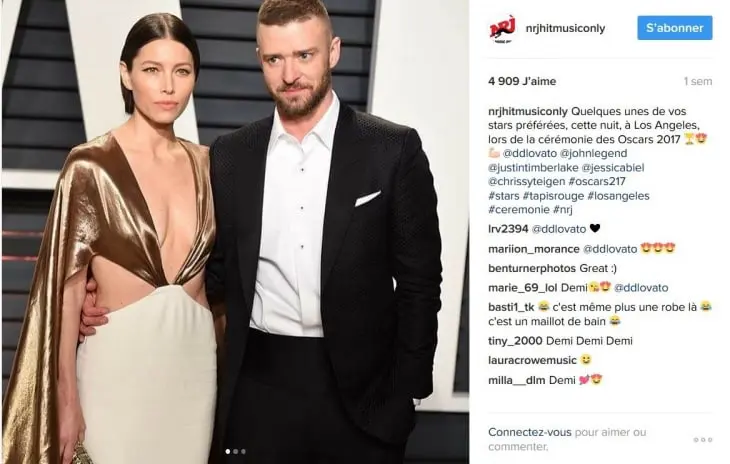
Task: Click the NRJ profile logo avatar
Action: point(502,29)
